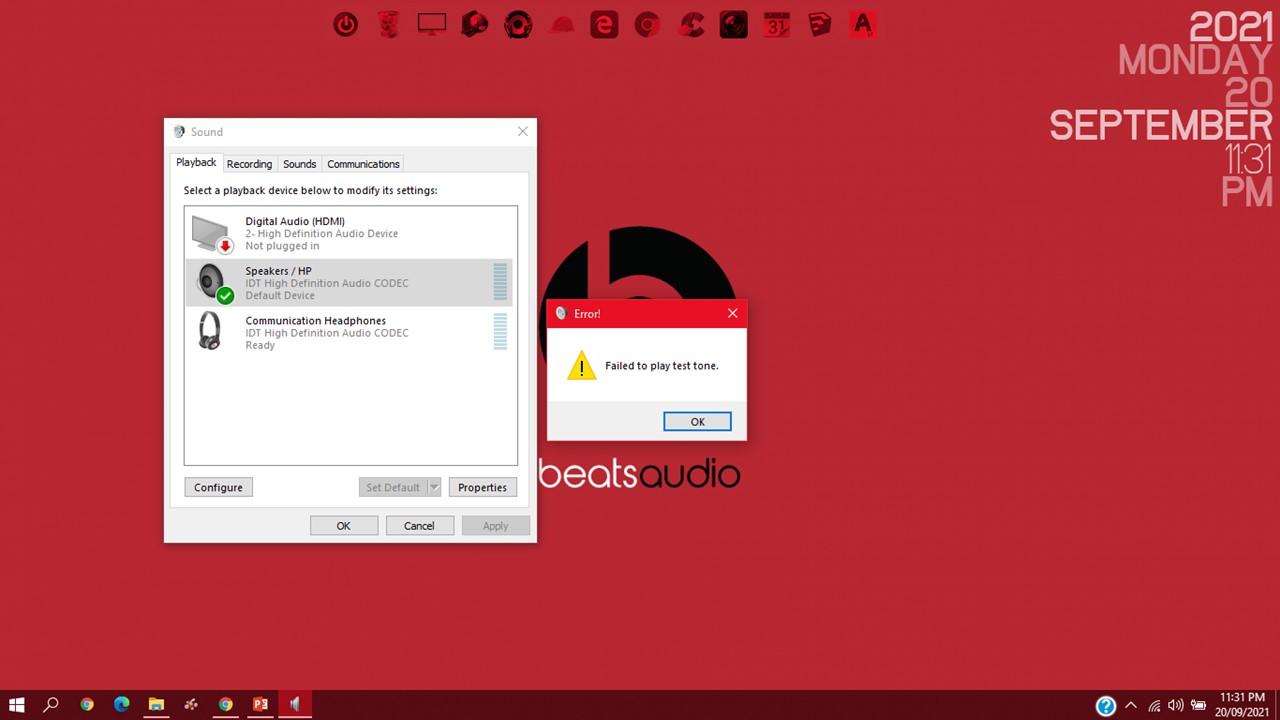Switch to the Sounds tab
This screenshot has width=1280, height=720.
point(299,164)
